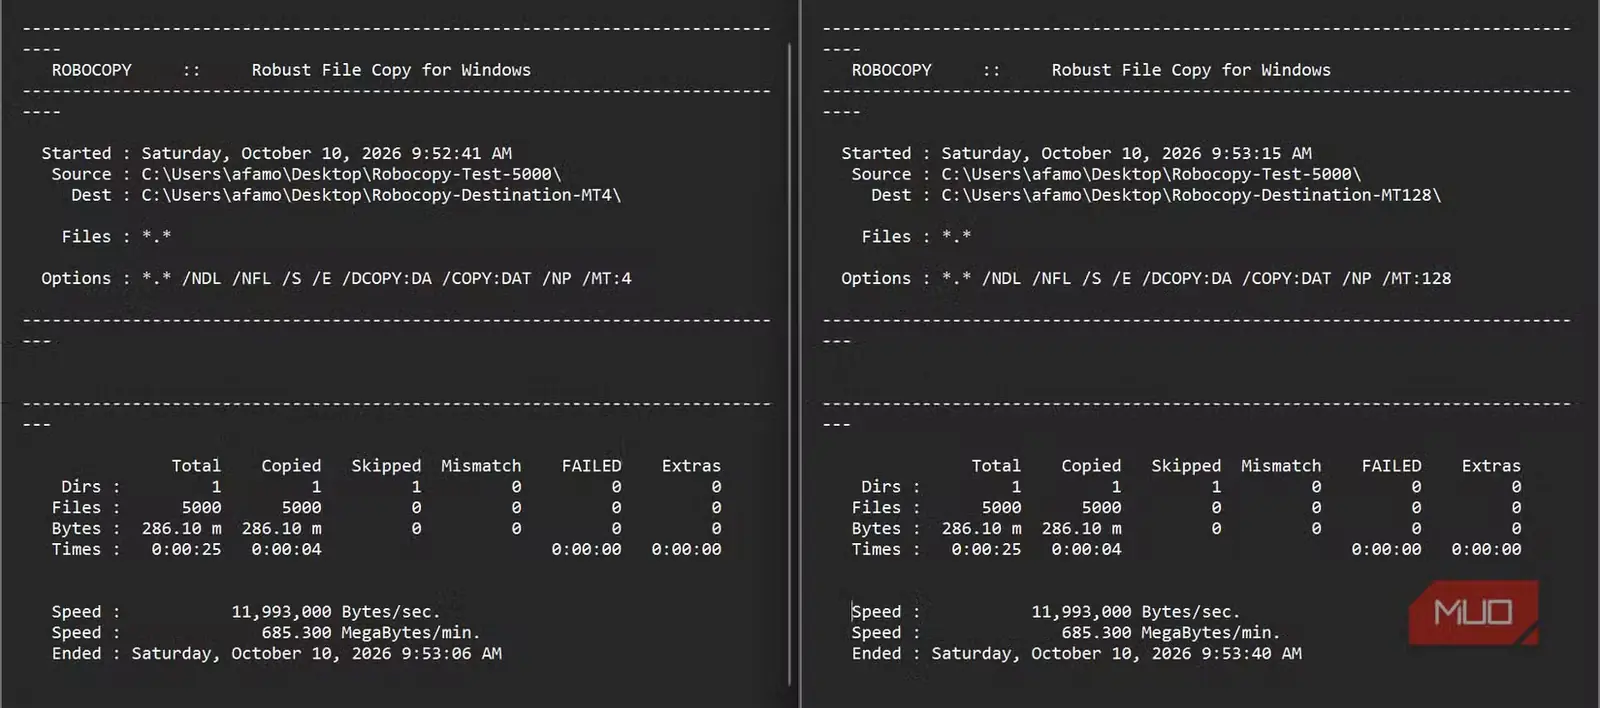Image resolution: width=1600 pixels, height=708 pixels.
Task: Click the Robocopy-Destination-MT4 destination path
Action: pyautogui.click(x=381, y=195)
